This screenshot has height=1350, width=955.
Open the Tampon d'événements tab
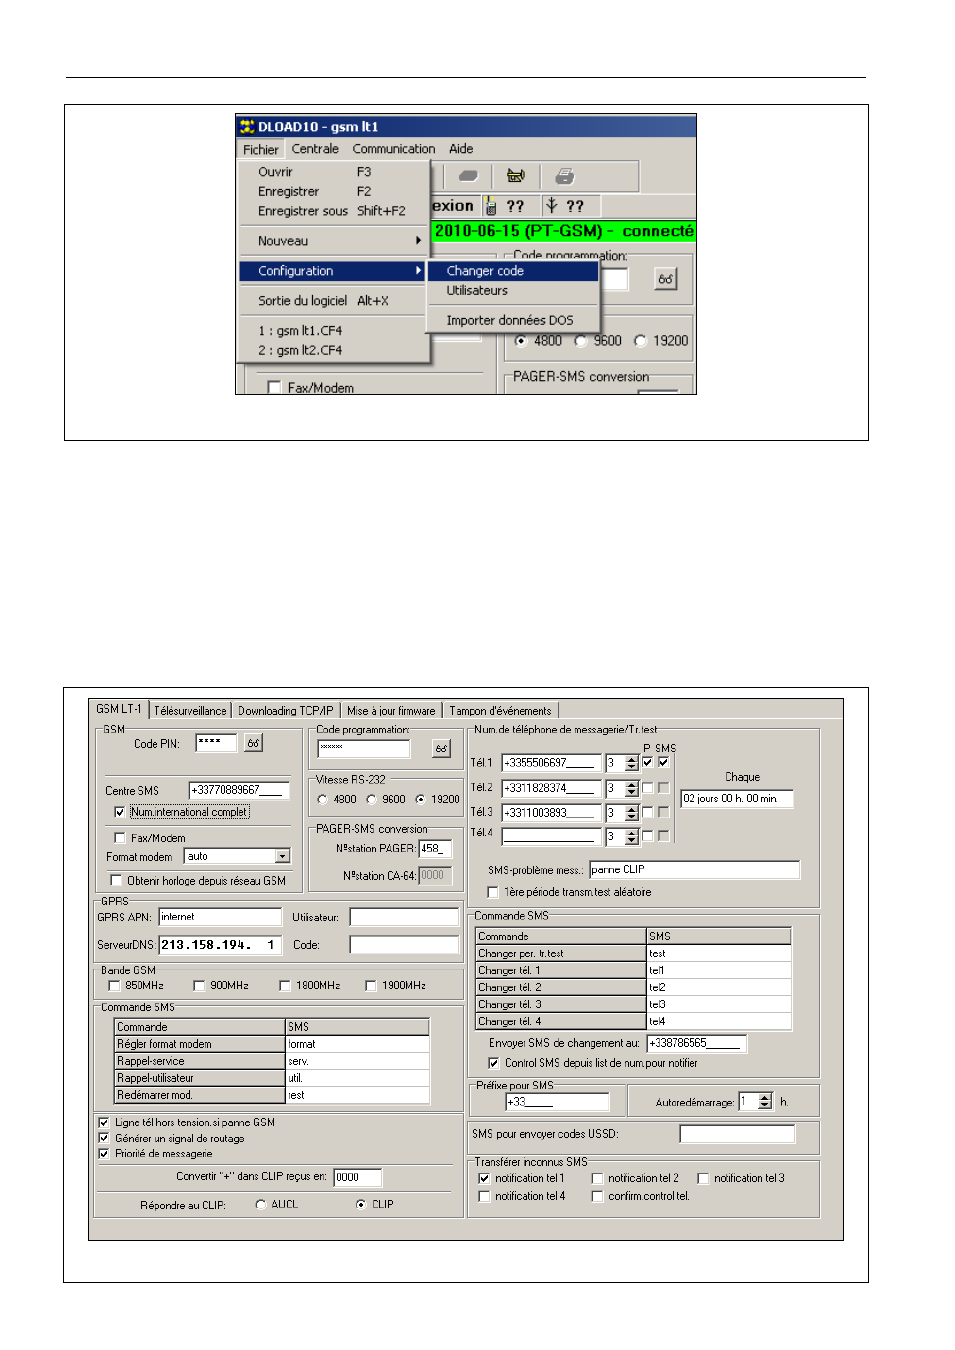tap(500, 711)
